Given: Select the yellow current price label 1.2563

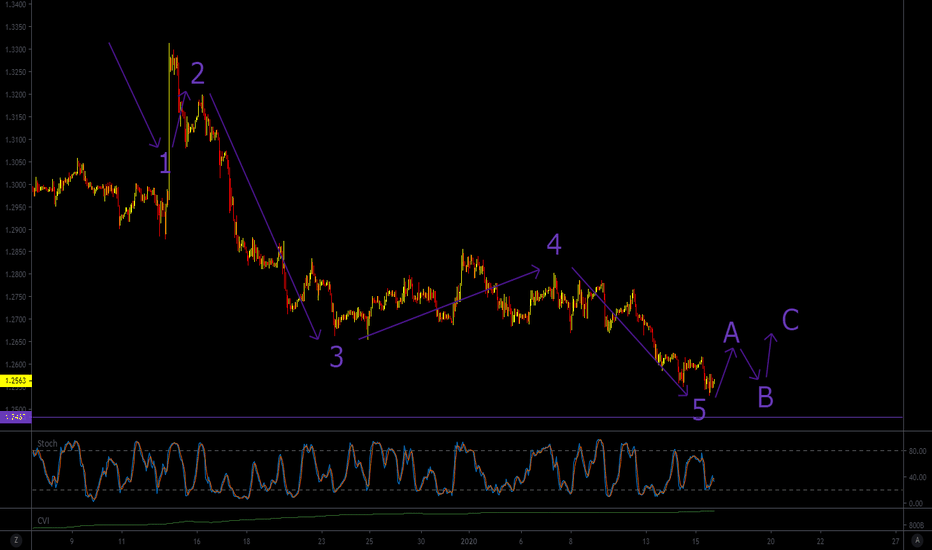Looking at the screenshot, I should 16,381.
